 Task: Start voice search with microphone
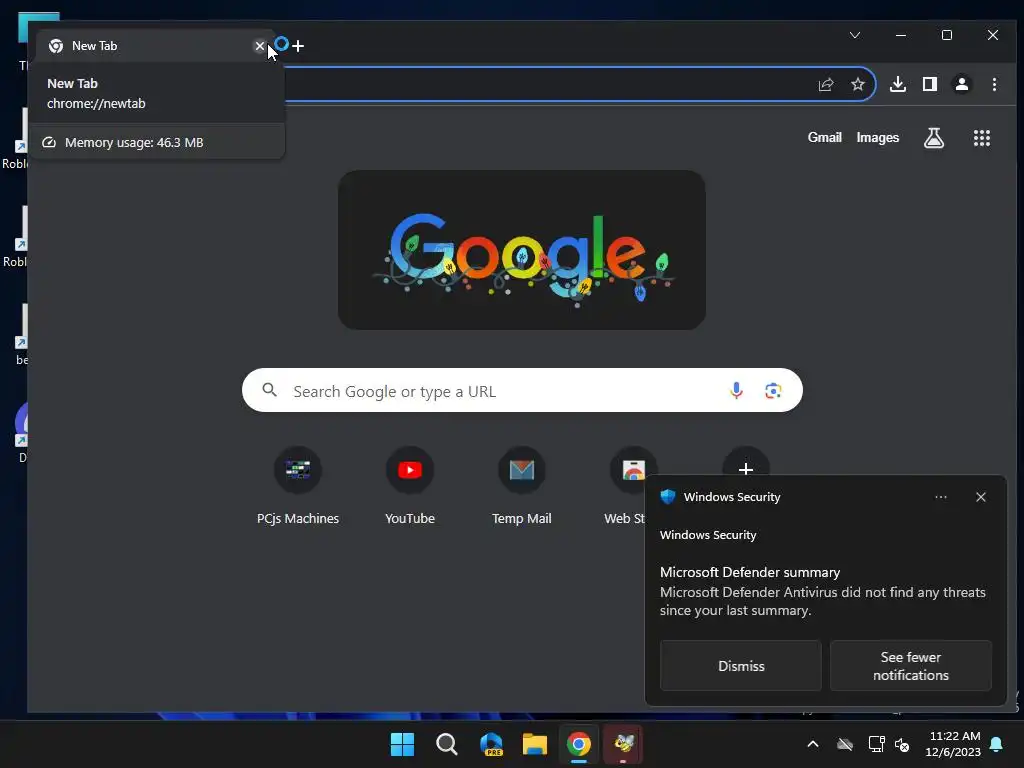[736, 391]
